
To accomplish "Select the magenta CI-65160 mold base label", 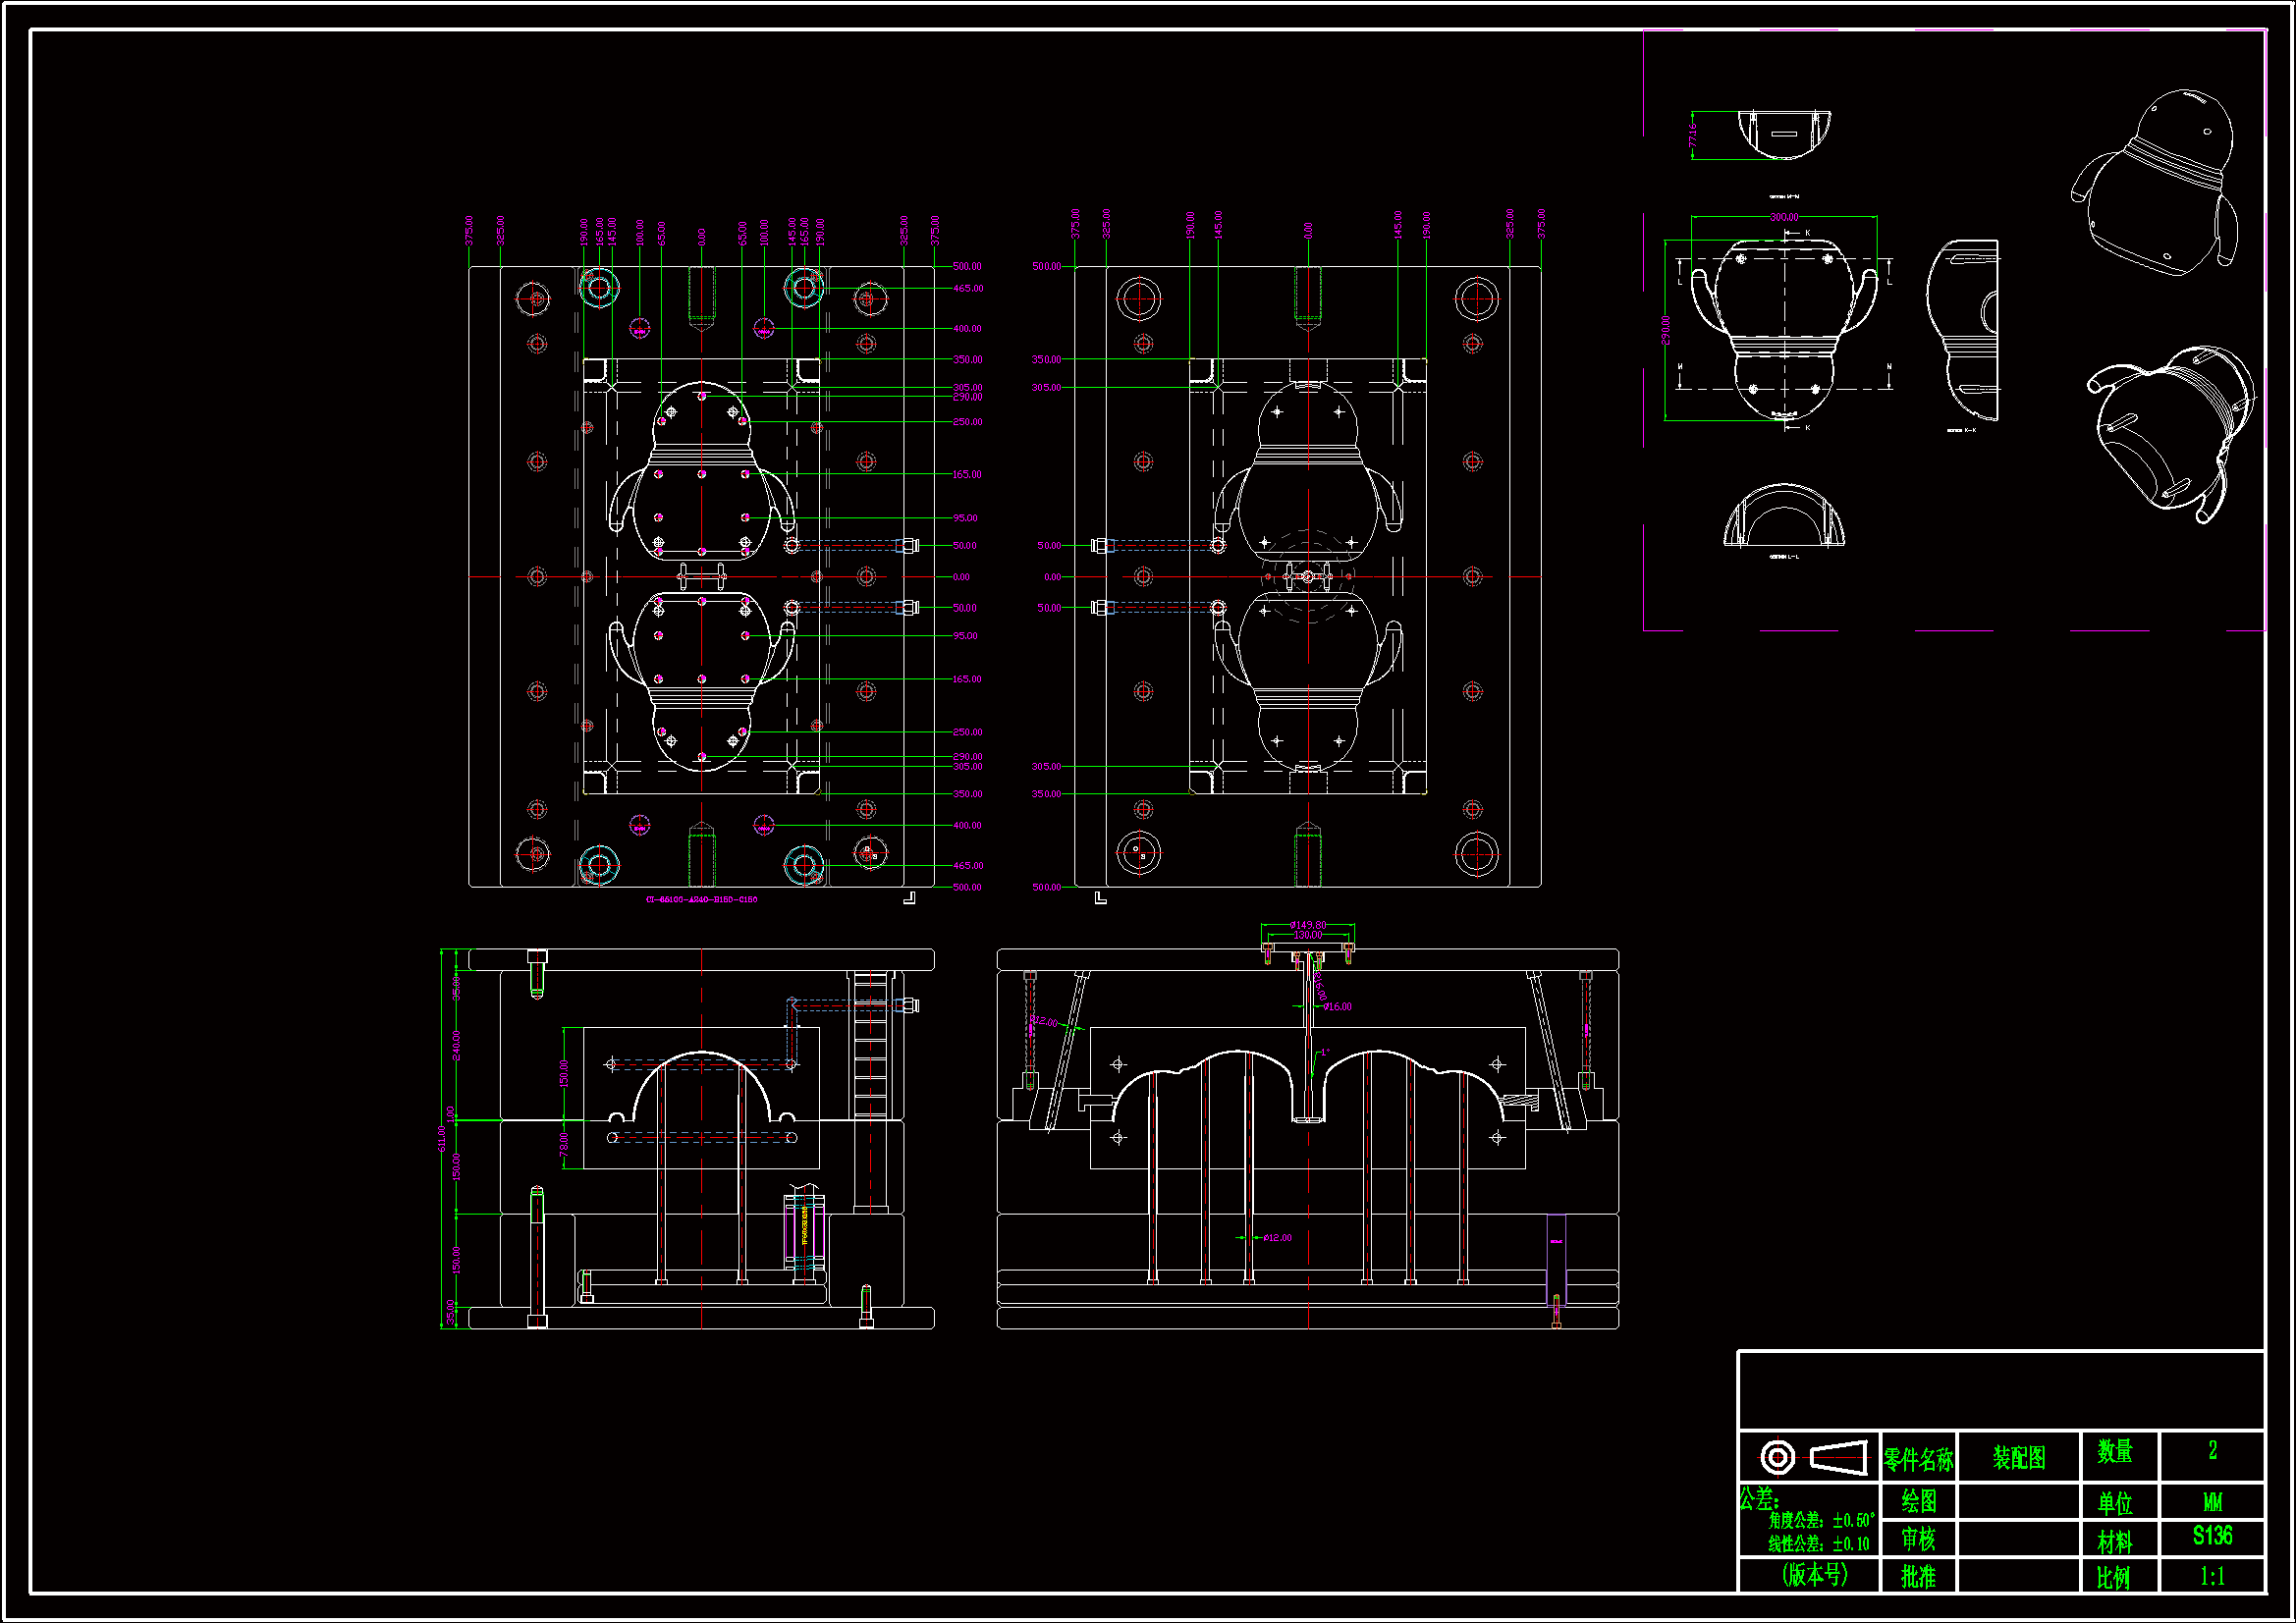I will (701, 899).
